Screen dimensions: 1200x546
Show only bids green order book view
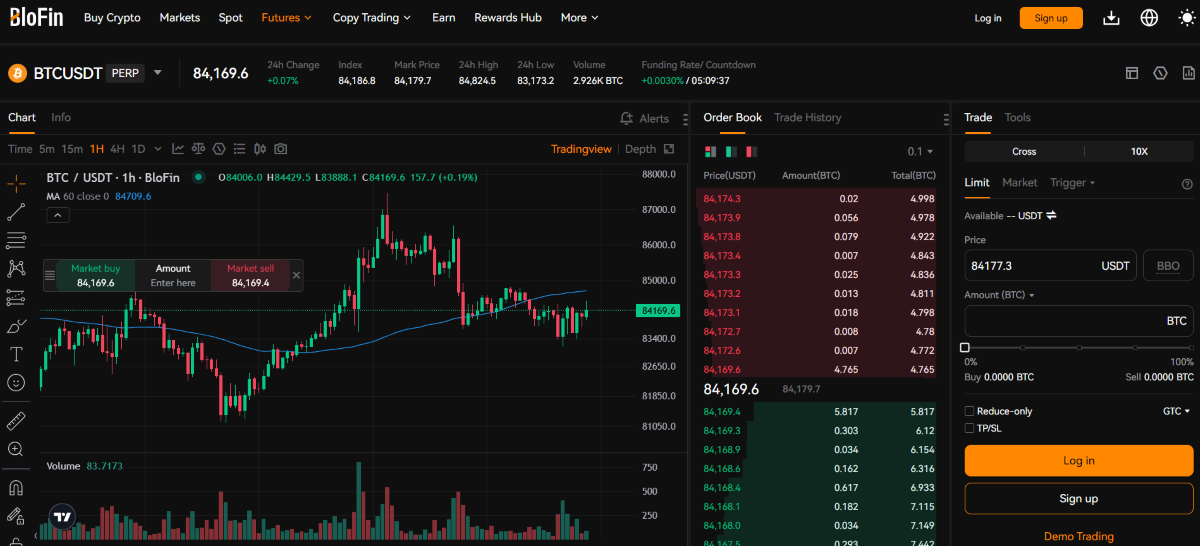(x=731, y=151)
